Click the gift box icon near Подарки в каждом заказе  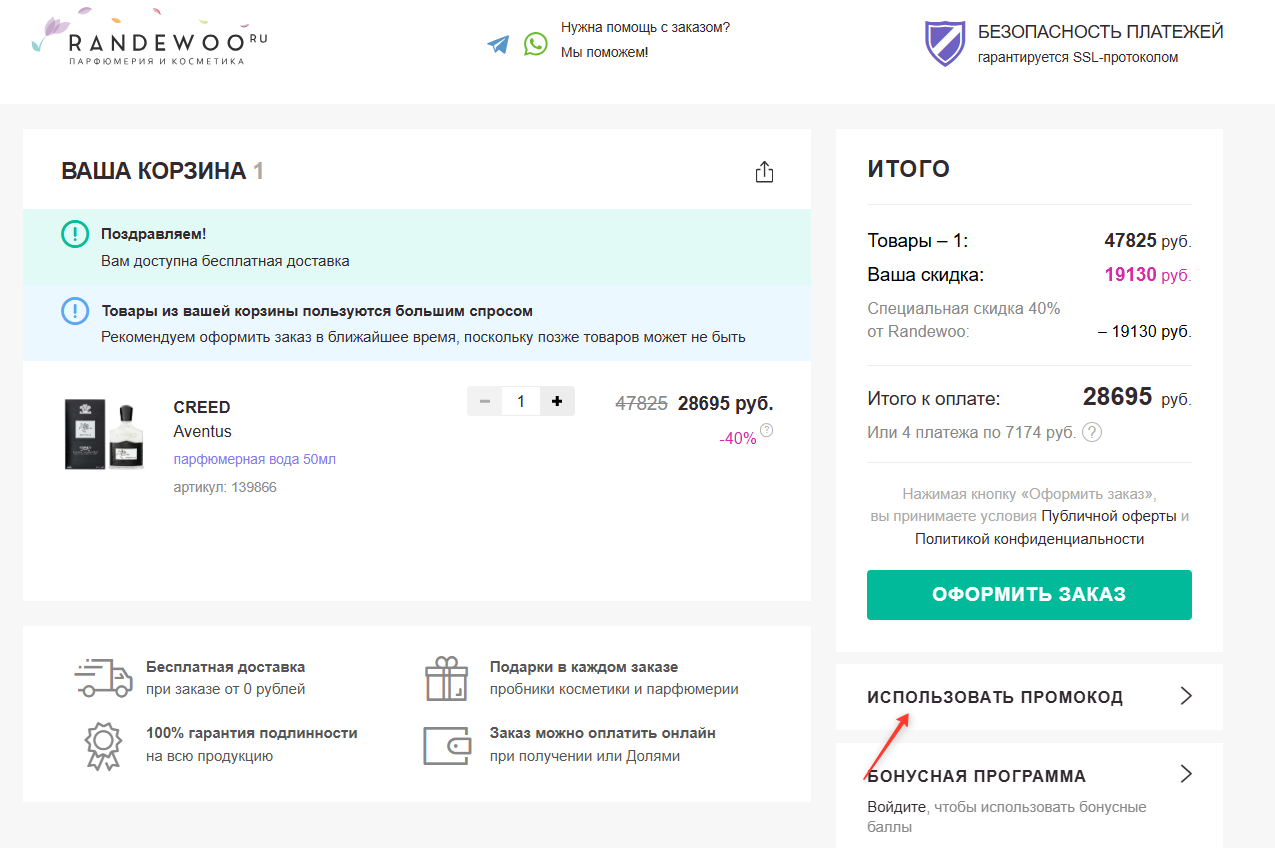pyautogui.click(x=447, y=678)
